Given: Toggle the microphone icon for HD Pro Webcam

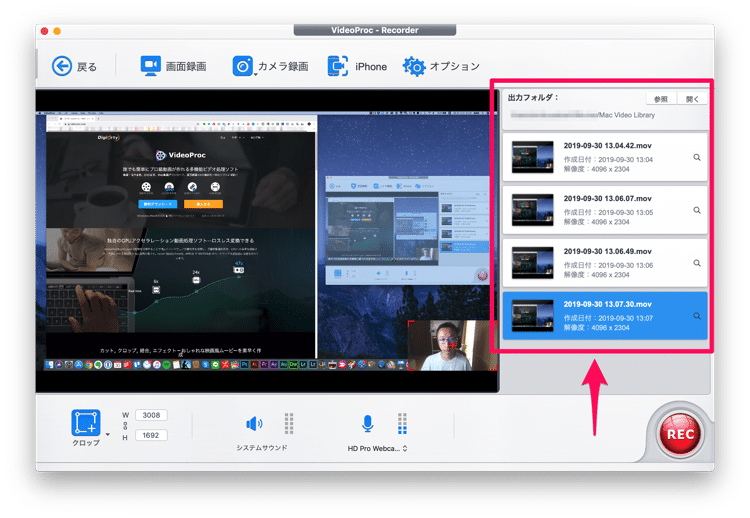Looking at the screenshot, I should coord(367,423).
